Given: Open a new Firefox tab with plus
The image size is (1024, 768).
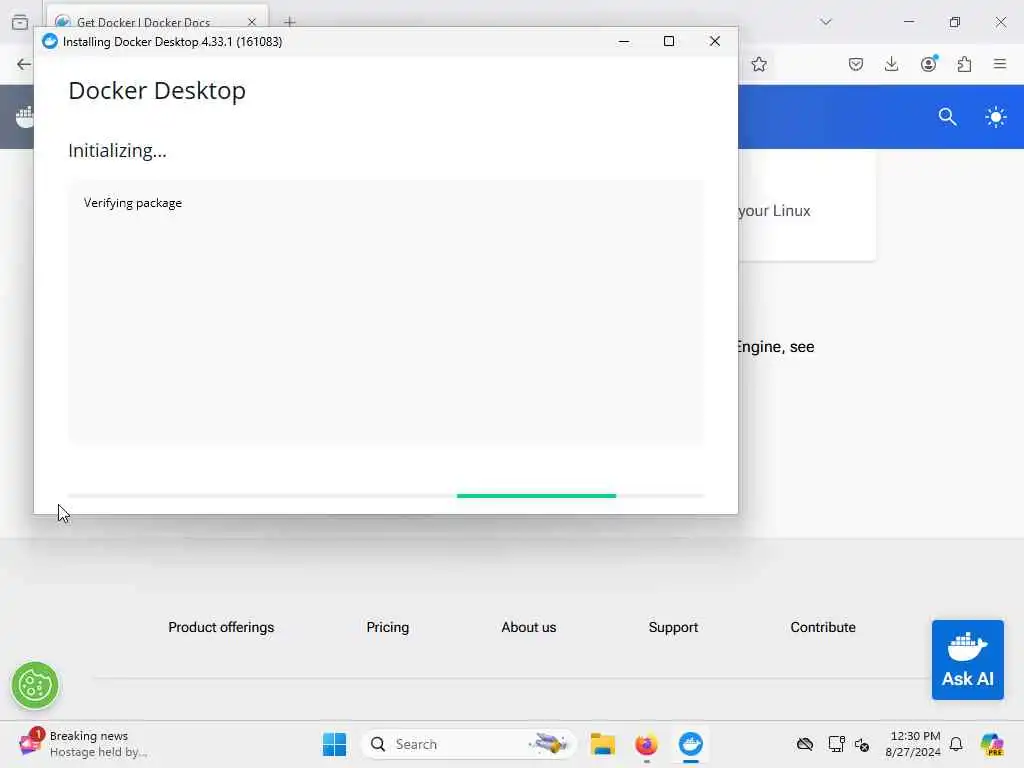Looking at the screenshot, I should click(x=290, y=22).
